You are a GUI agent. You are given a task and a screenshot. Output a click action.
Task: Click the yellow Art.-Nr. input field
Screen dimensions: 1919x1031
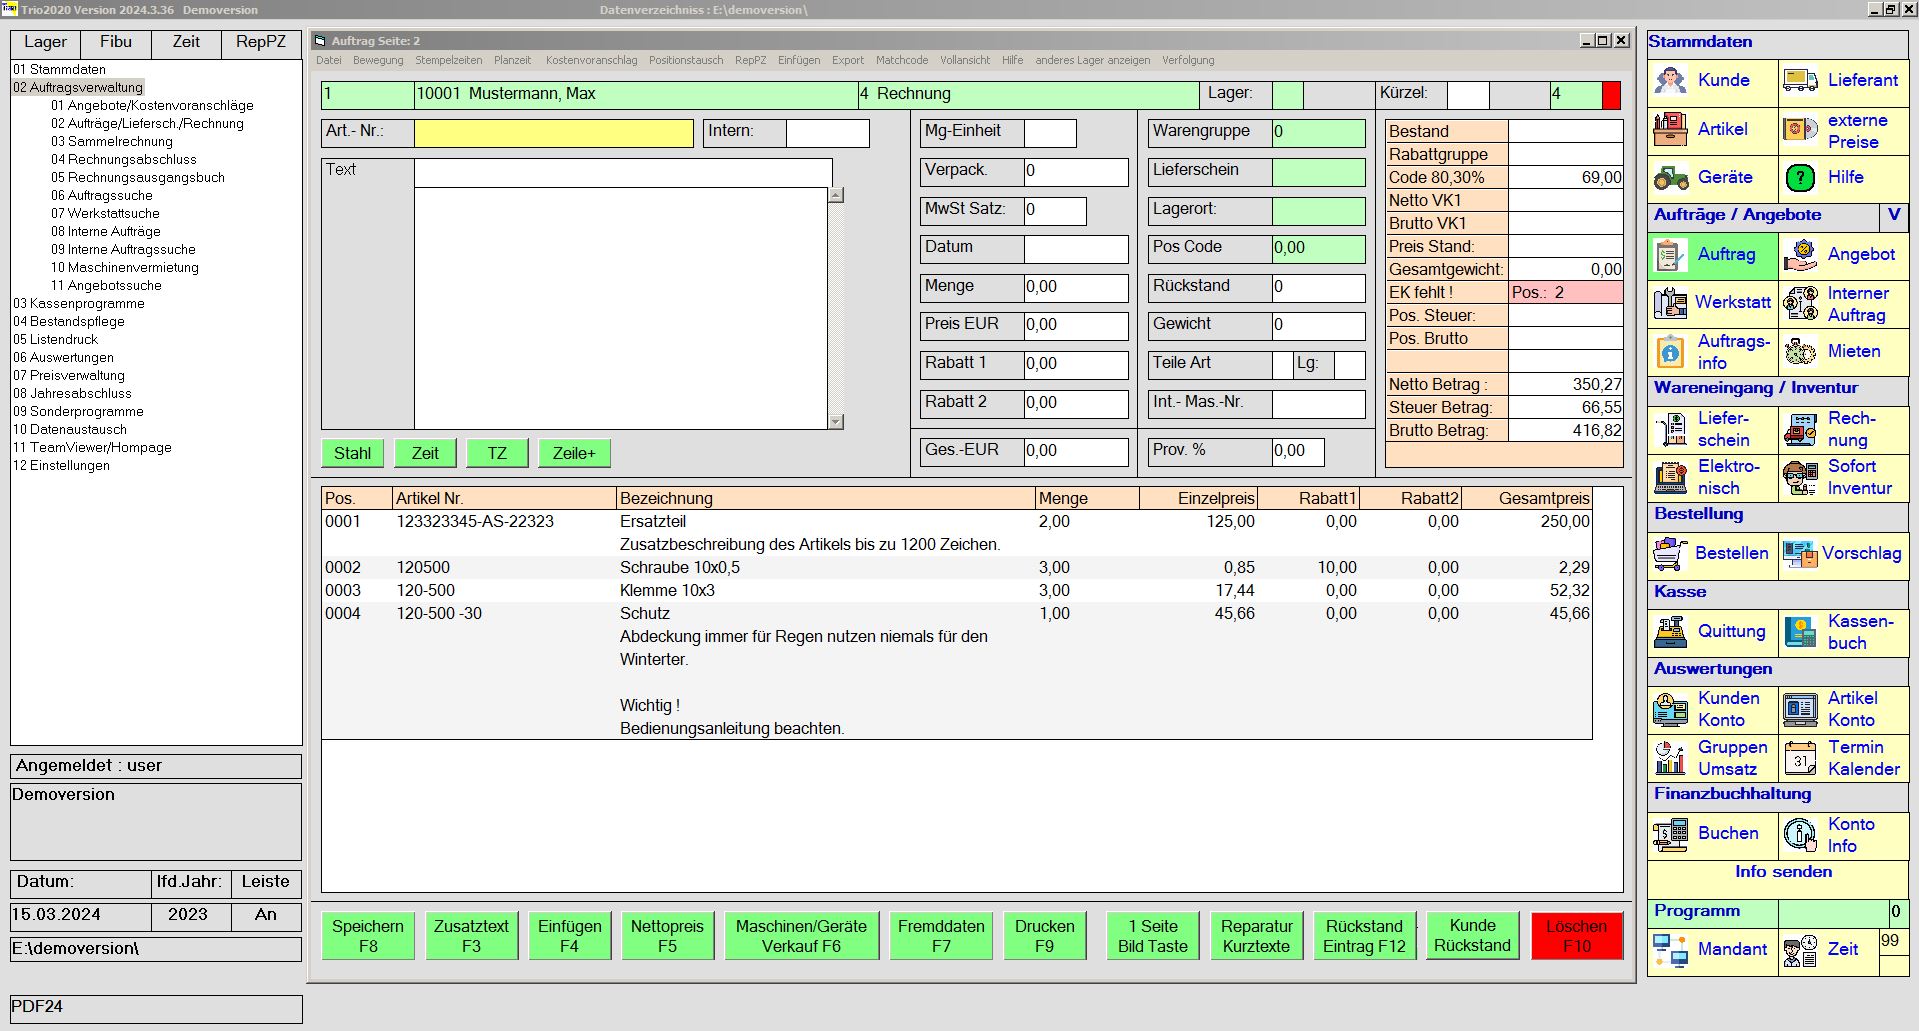tap(553, 132)
